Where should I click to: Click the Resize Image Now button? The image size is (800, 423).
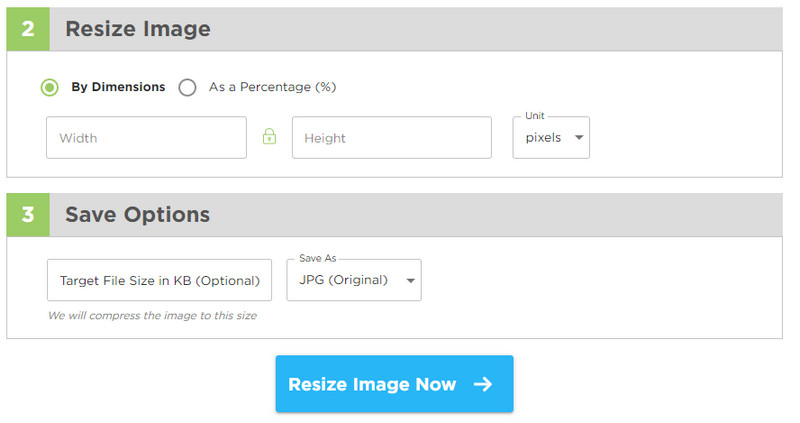point(394,384)
